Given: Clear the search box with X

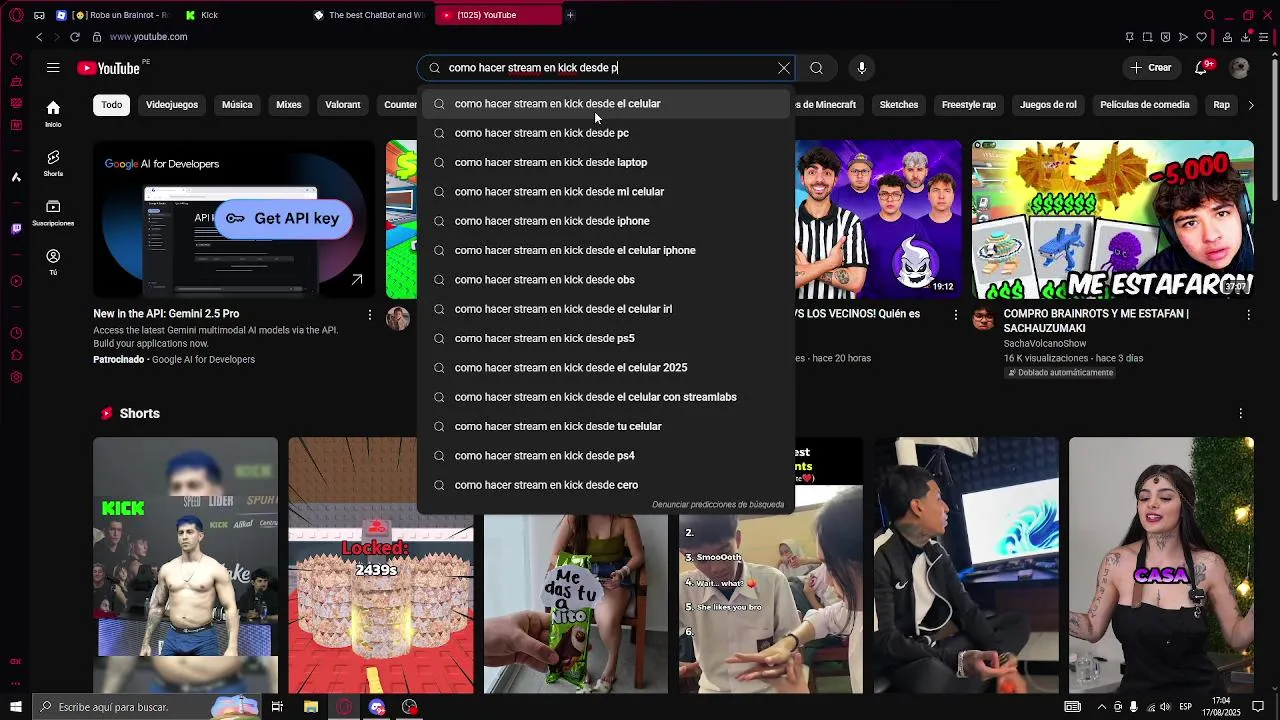Looking at the screenshot, I should pyautogui.click(x=784, y=68).
